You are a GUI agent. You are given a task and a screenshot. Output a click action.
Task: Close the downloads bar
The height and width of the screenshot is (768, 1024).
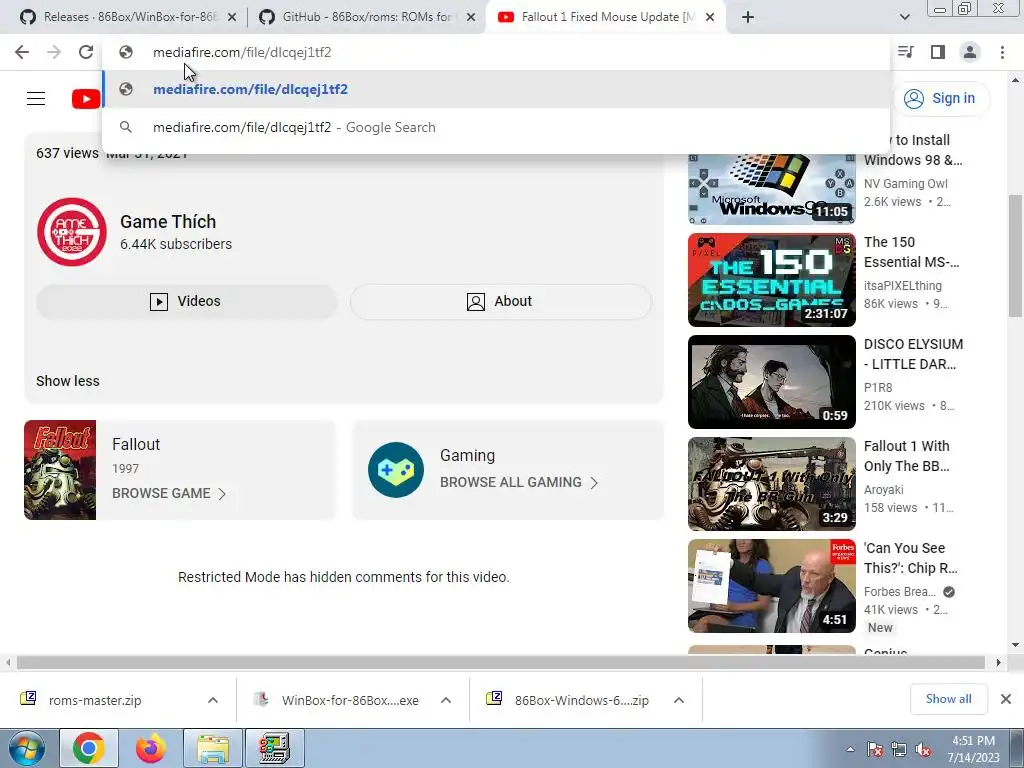pyautogui.click(x=1006, y=699)
